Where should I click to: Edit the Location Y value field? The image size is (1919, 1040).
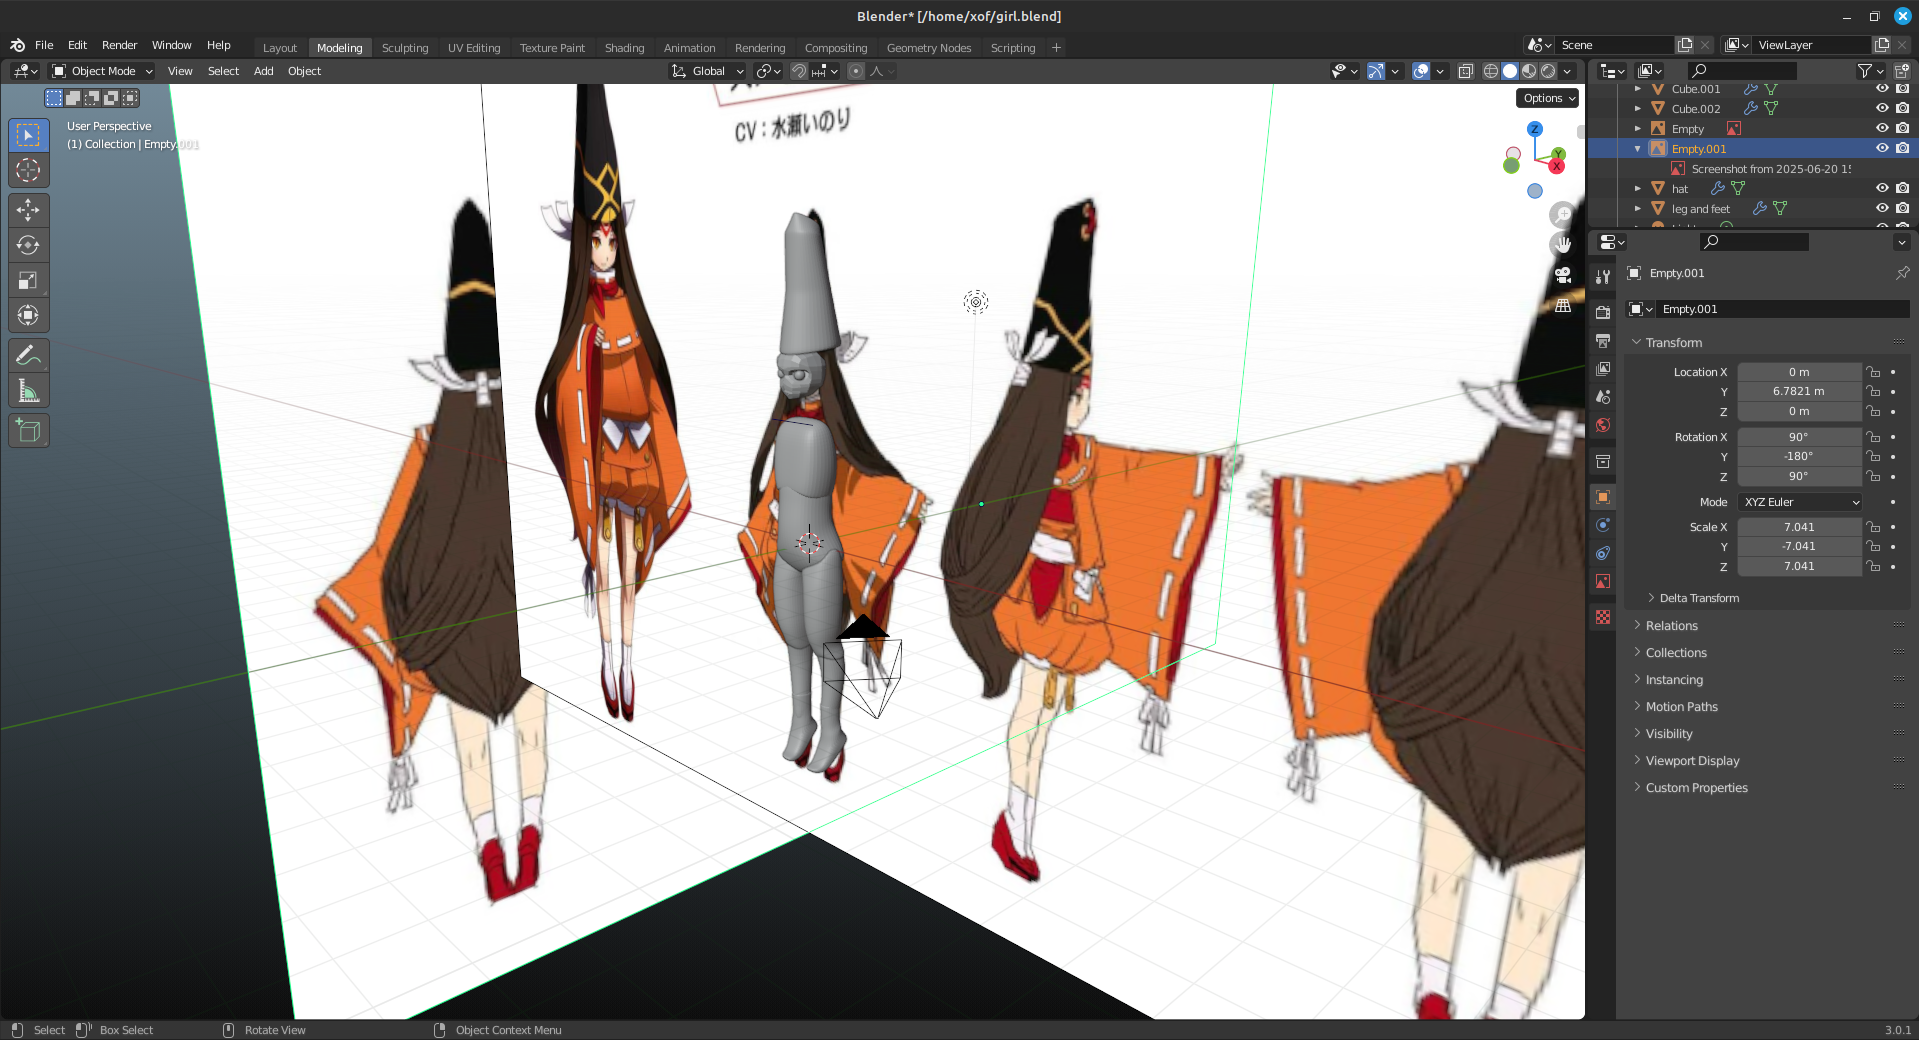[1799, 392]
